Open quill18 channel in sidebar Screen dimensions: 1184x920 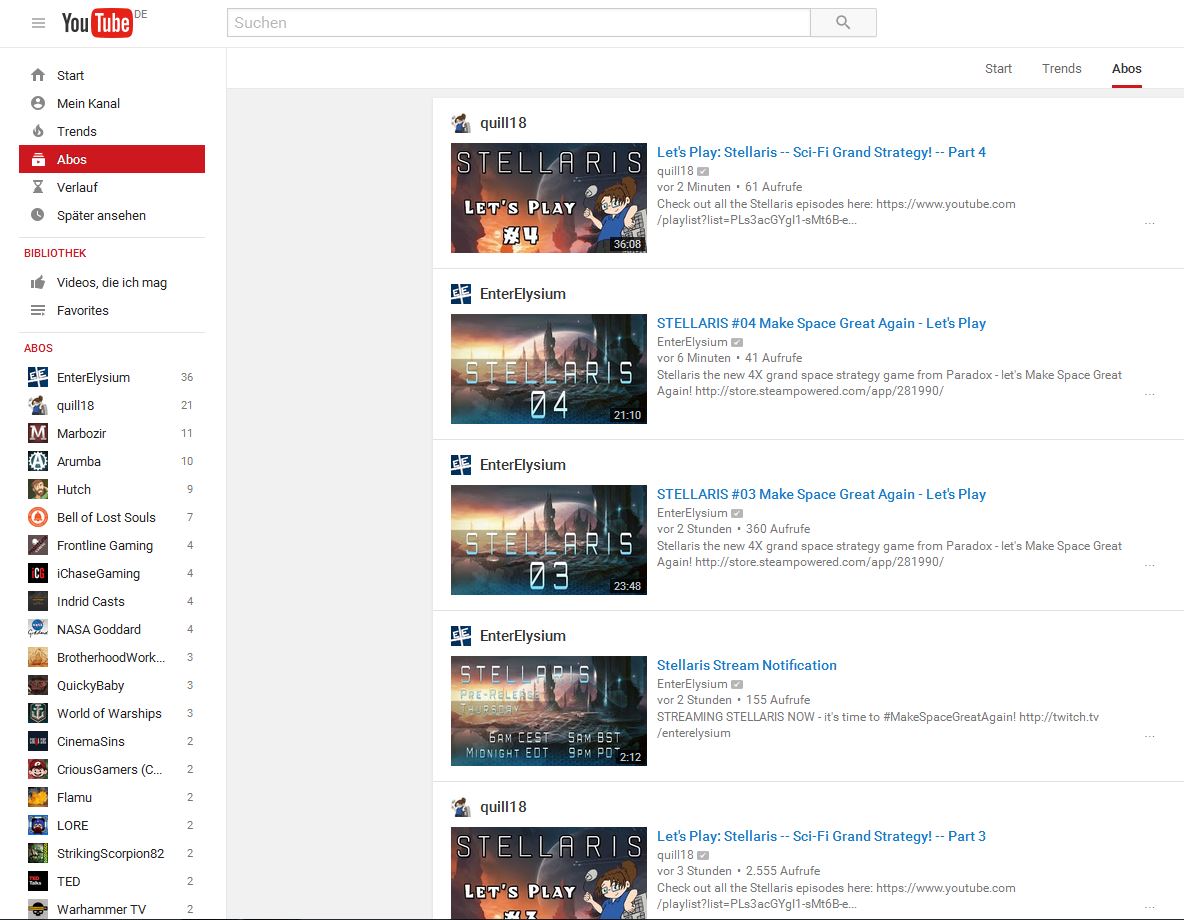(112, 406)
